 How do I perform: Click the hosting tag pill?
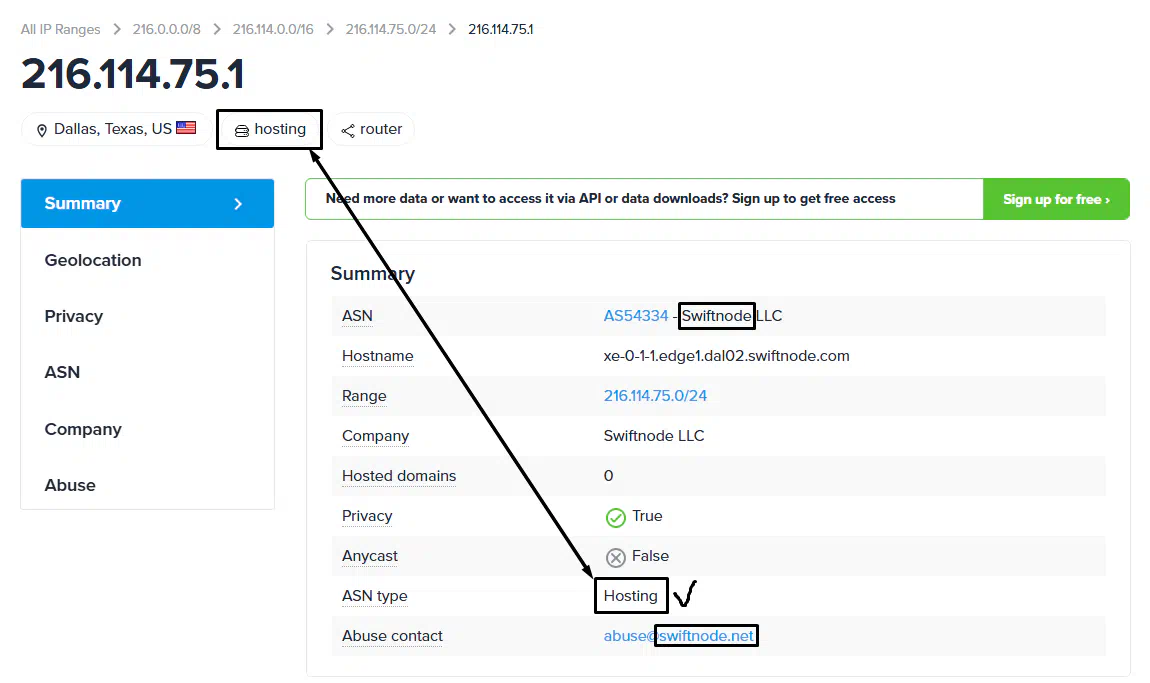pos(269,129)
